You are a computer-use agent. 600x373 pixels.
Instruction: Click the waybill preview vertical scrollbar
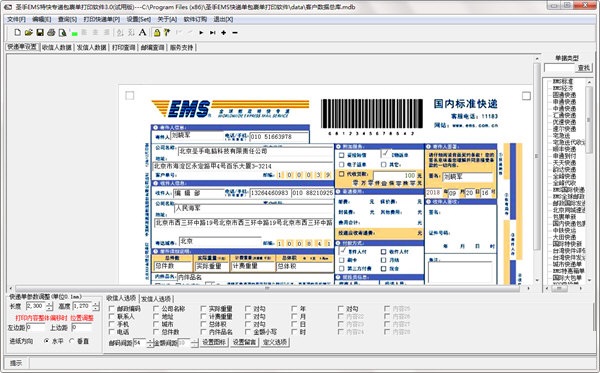536,169
